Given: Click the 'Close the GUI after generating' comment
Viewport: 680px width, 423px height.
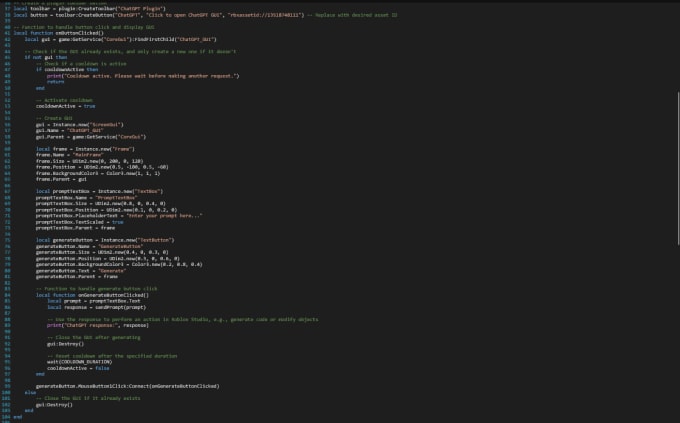Looking at the screenshot, I should [94, 338].
